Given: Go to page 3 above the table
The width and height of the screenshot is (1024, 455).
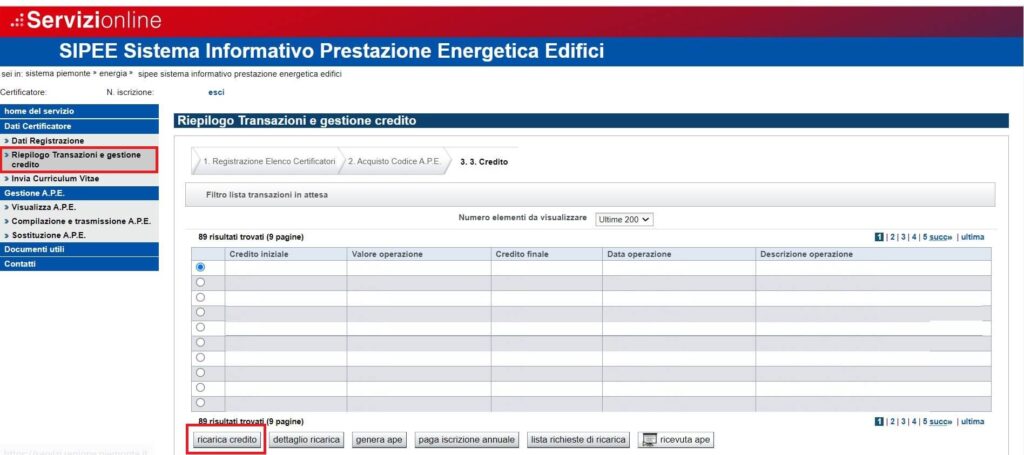Looking at the screenshot, I should (903, 237).
